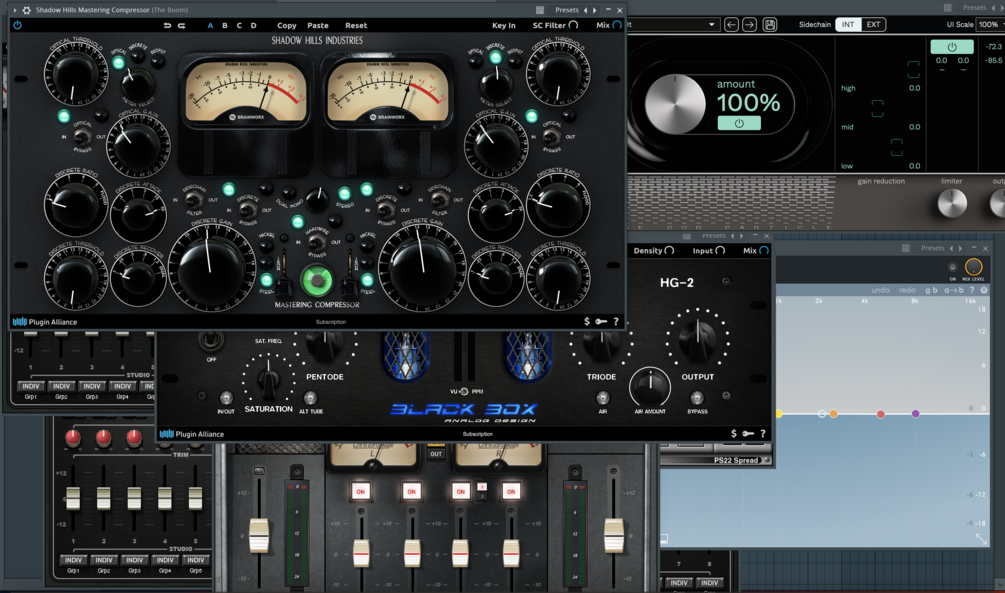Screen dimensions: 1005x593
Task: Select preset slot A in Shadow Hills
Action: pos(210,26)
